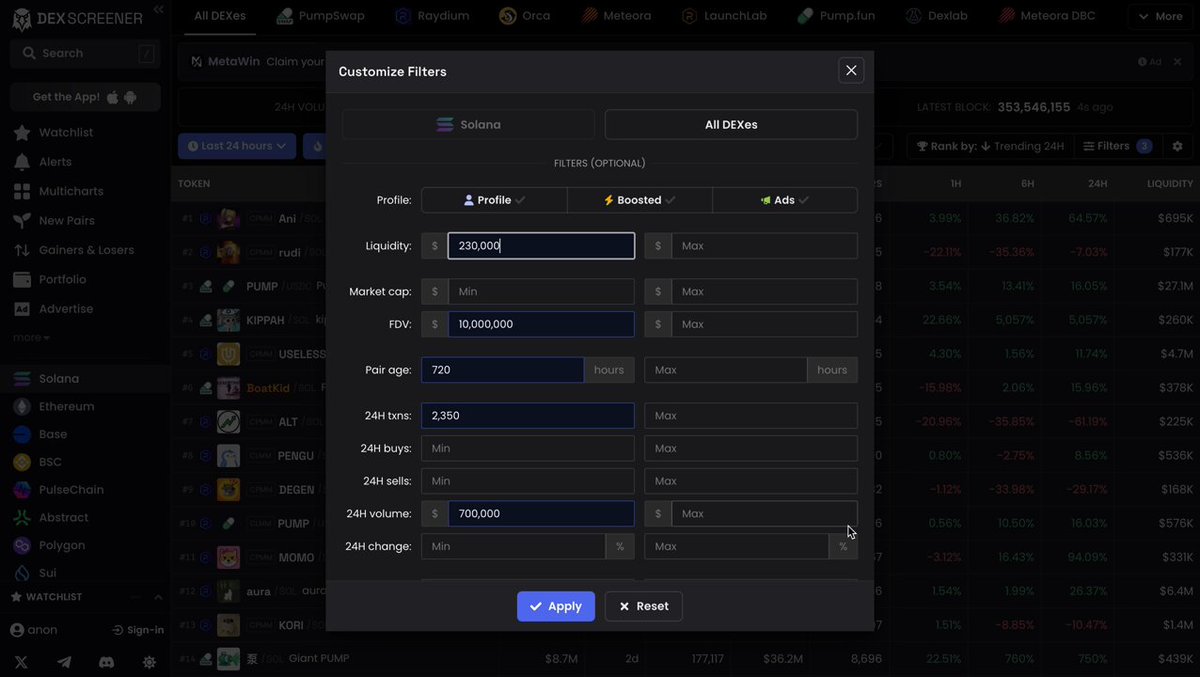The height and width of the screenshot is (677, 1200).
Task: Open the Telegram link icon
Action: click(x=64, y=662)
